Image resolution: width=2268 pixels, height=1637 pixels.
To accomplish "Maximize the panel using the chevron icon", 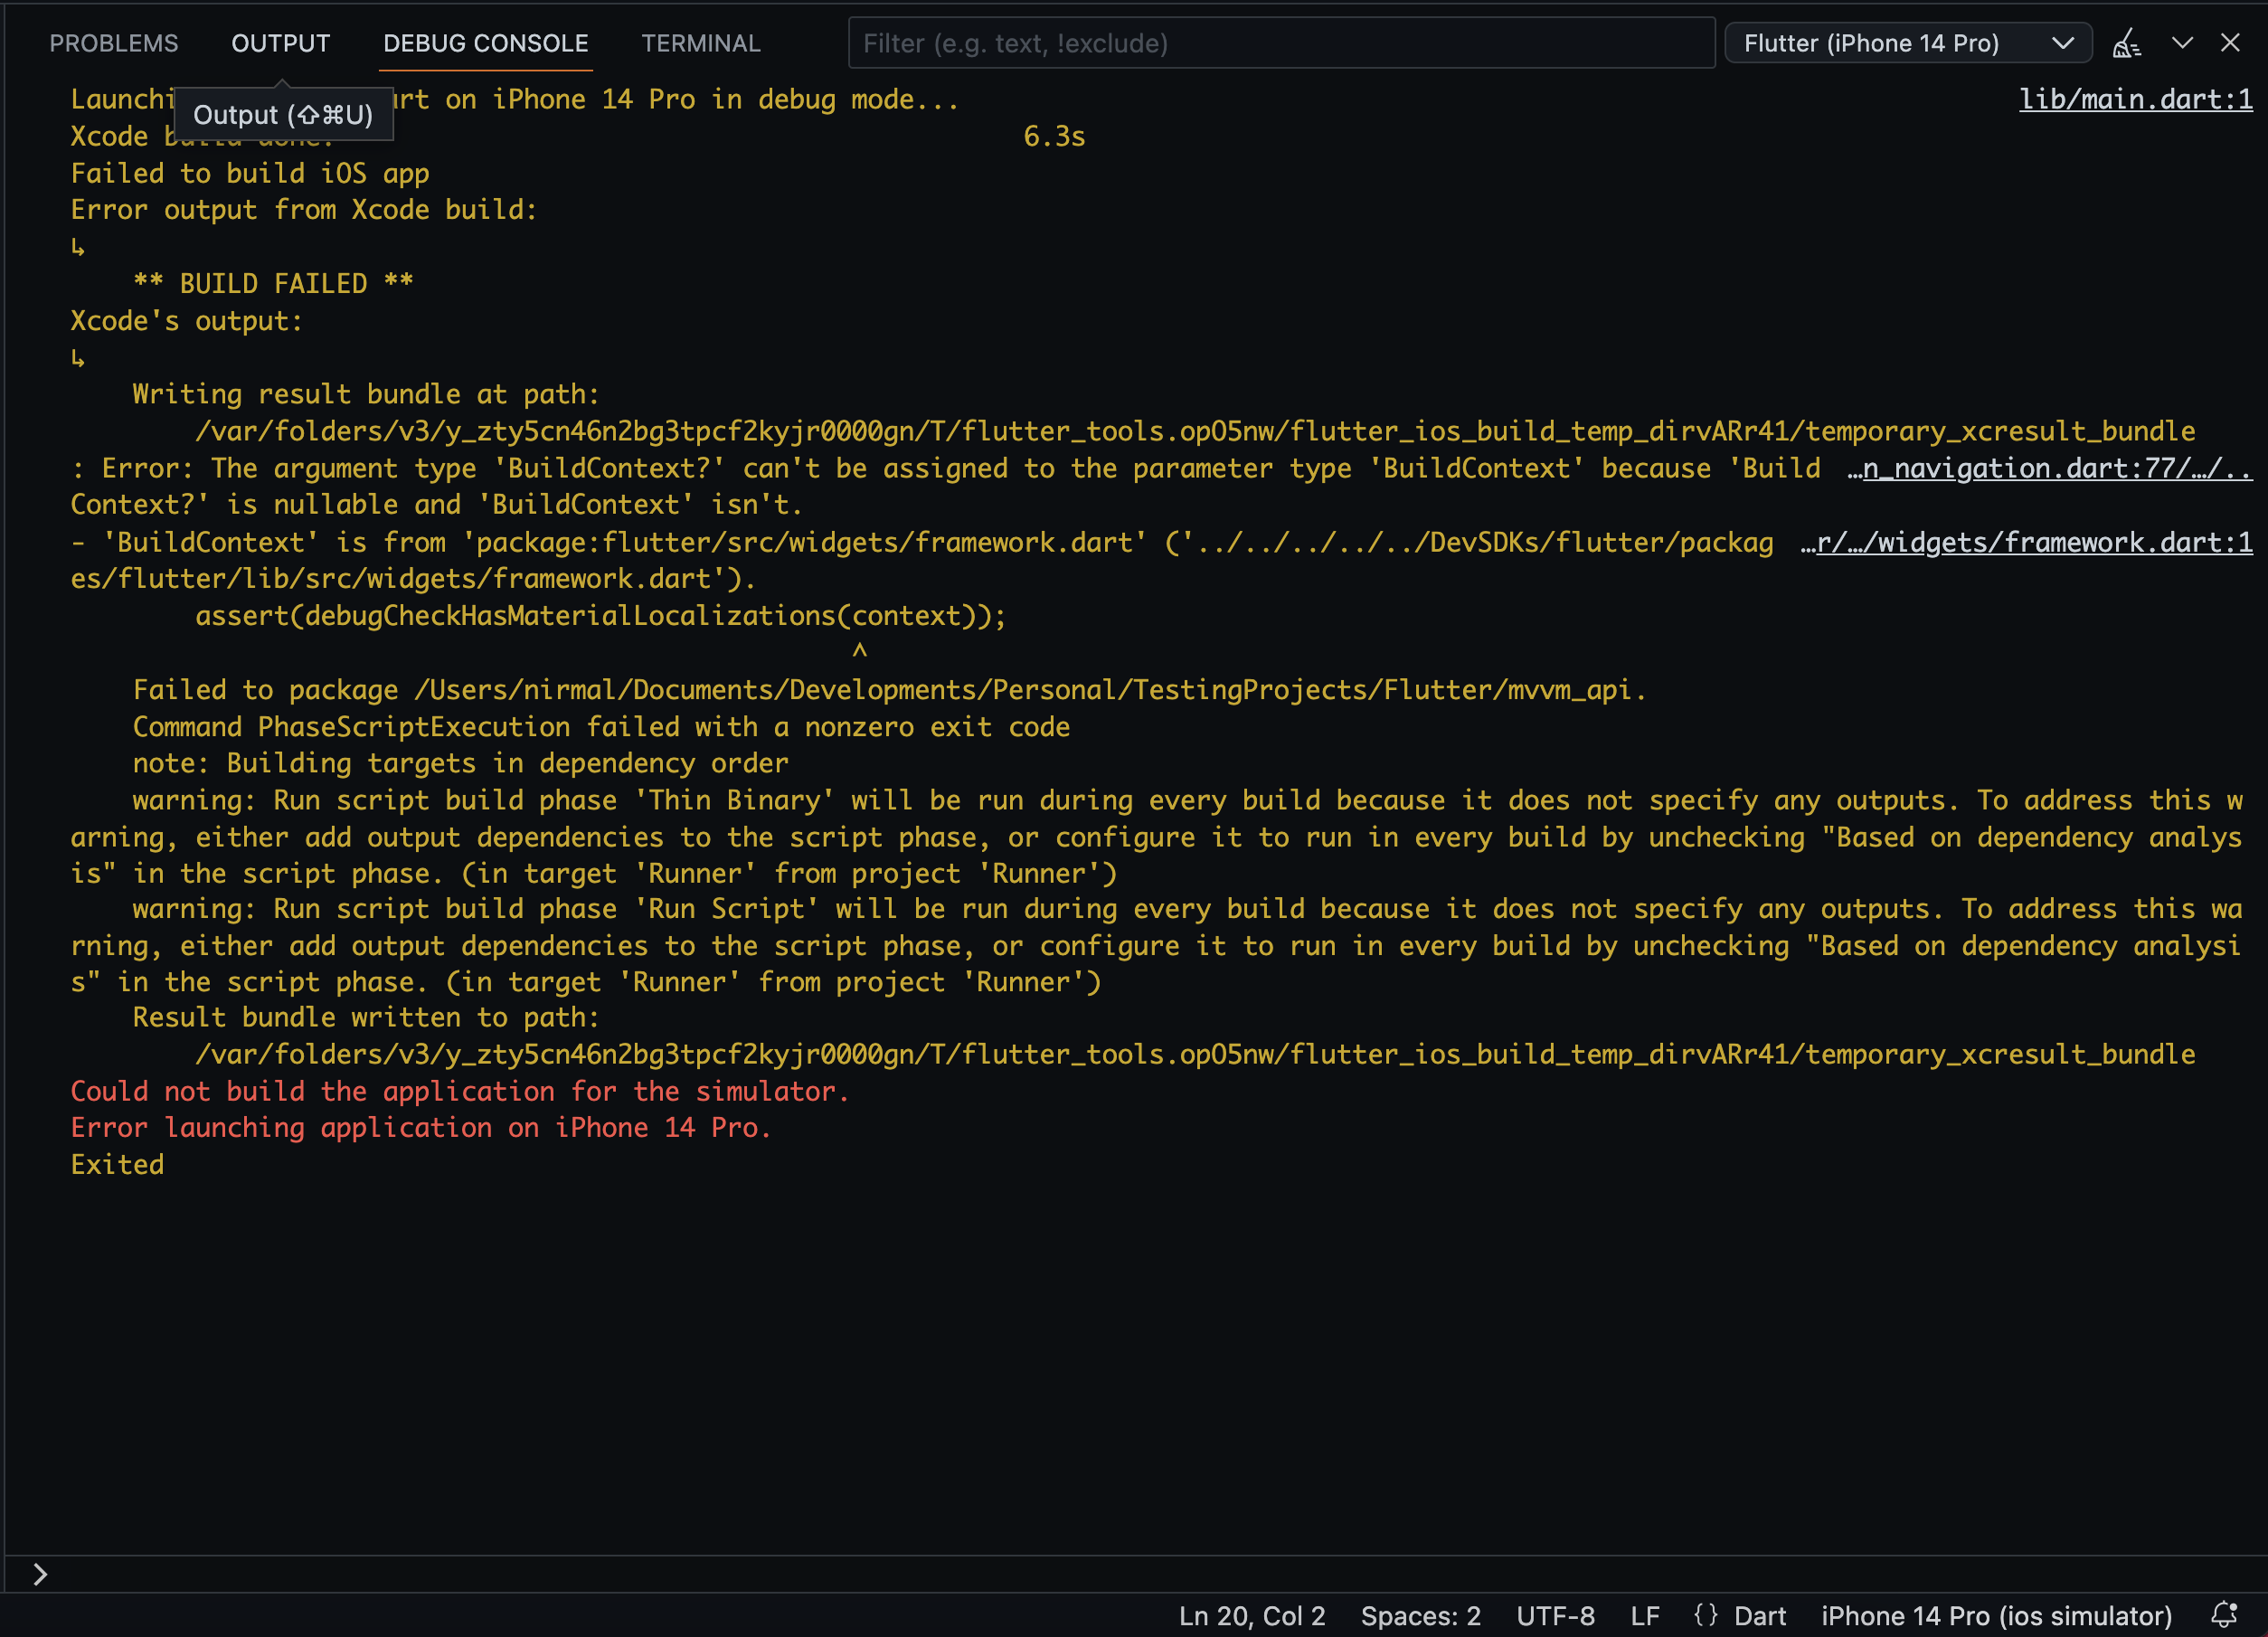I will pyautogui.click(x=2182, y=43).
